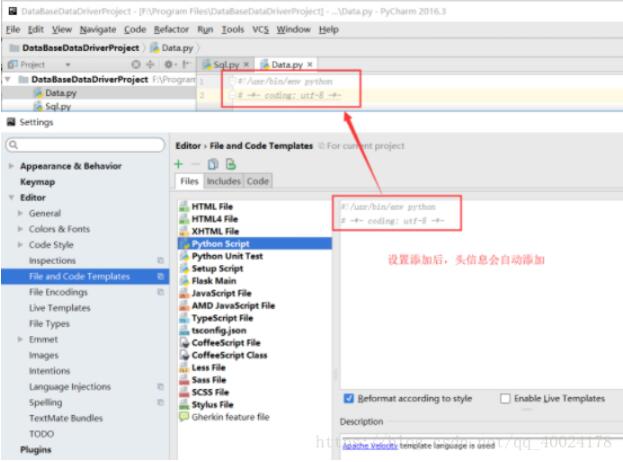
Task: Click fold marker on editor line 1
Action: point(233,82)
